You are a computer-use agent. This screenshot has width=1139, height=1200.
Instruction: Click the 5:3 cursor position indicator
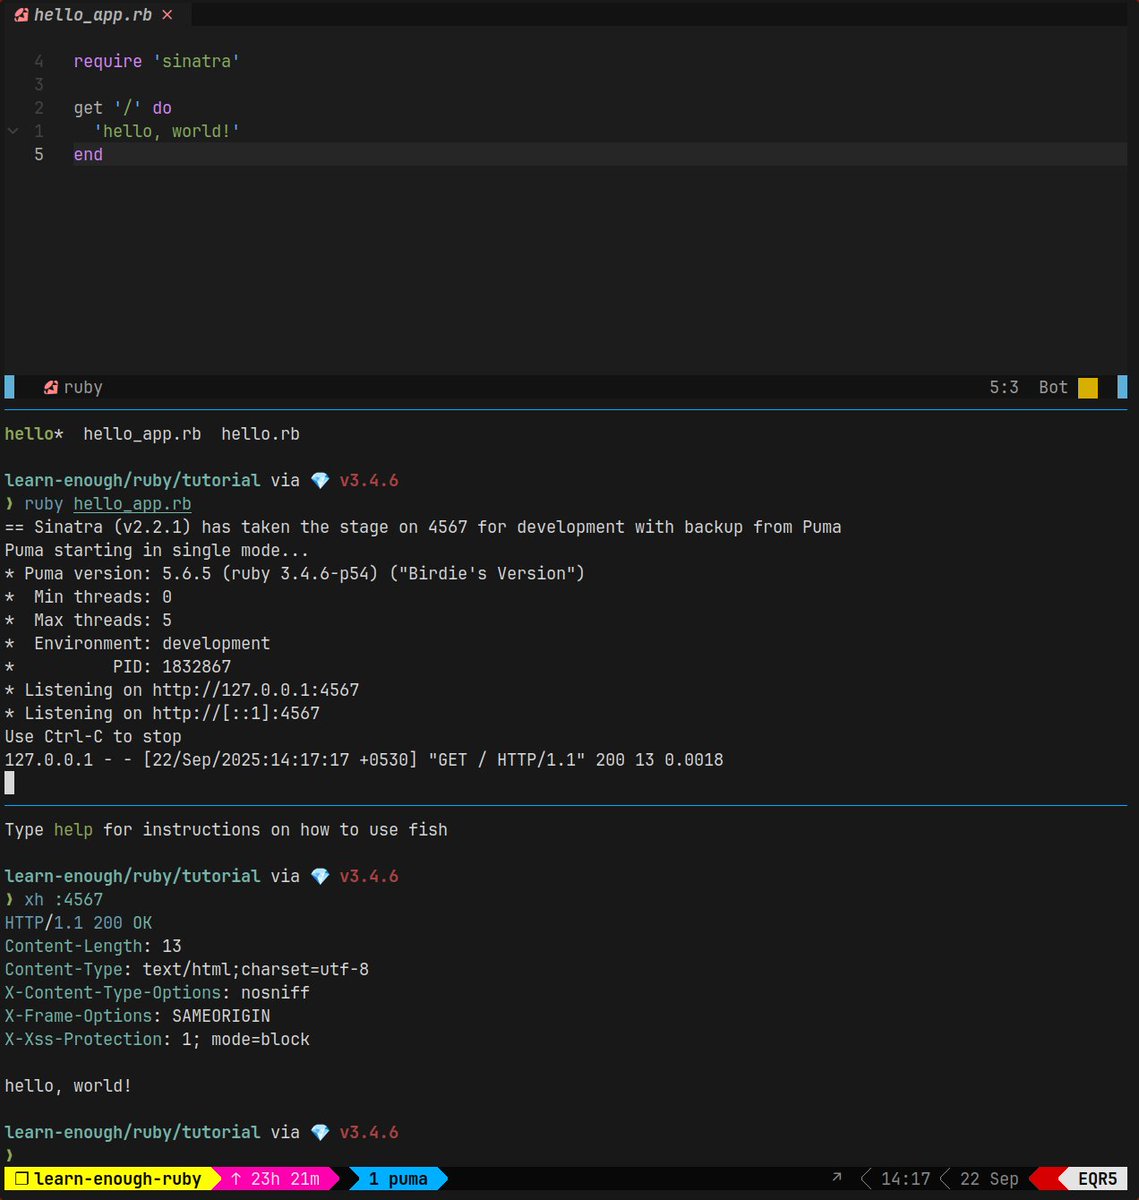tap(1004, 387)
